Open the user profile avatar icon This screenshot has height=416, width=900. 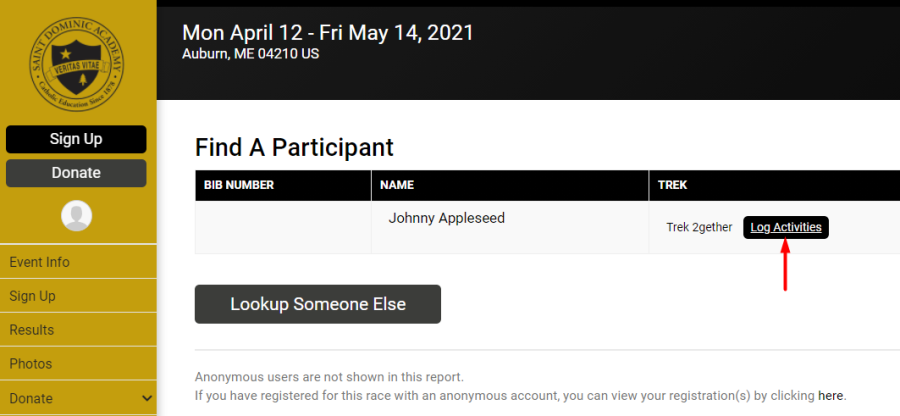(x=76, y=216)
